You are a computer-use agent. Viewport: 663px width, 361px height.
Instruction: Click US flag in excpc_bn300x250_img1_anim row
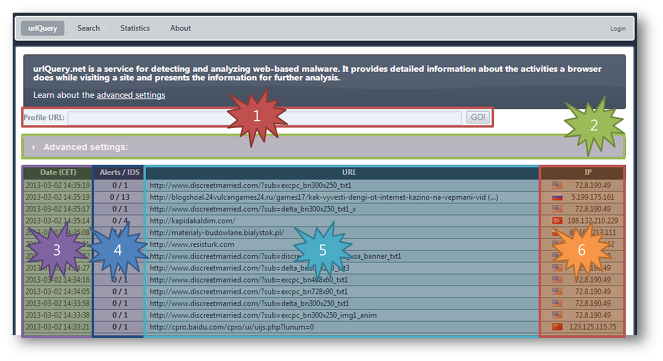click(x=557, y=315)
